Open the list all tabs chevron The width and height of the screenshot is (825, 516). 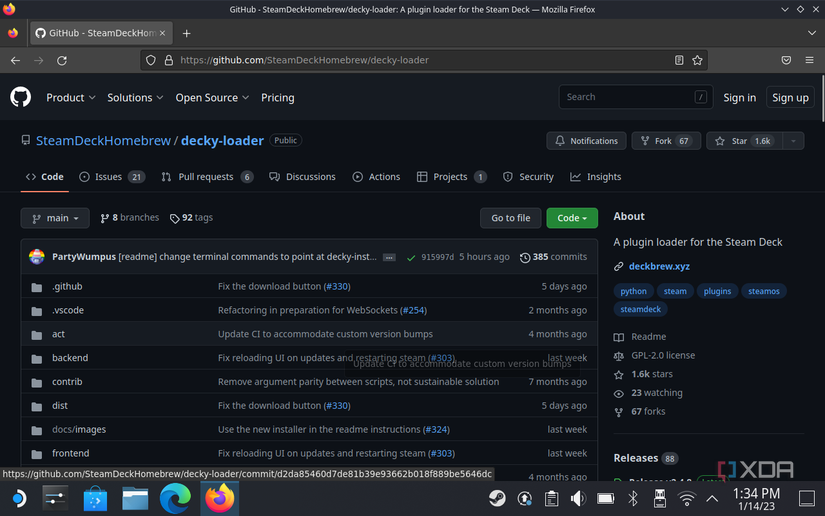[x=811, y=33]
